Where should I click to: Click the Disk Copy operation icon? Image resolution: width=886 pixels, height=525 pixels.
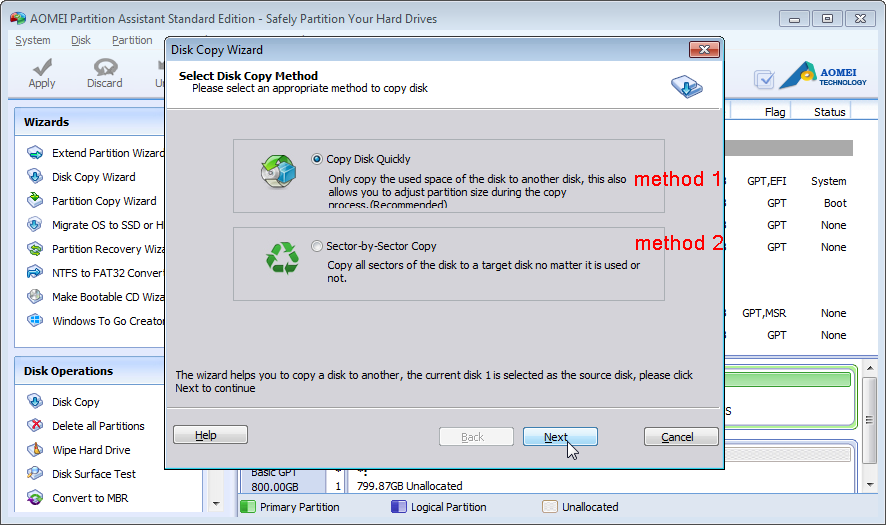click(x=35, y=401)
